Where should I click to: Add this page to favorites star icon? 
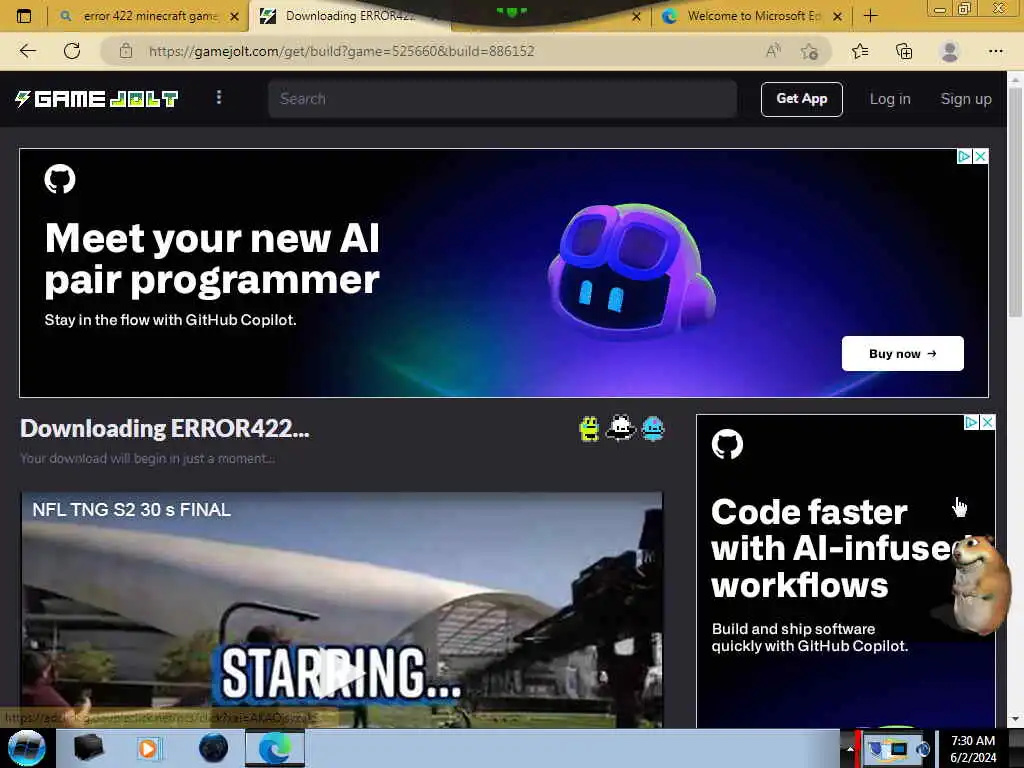[x=810, y=51]
